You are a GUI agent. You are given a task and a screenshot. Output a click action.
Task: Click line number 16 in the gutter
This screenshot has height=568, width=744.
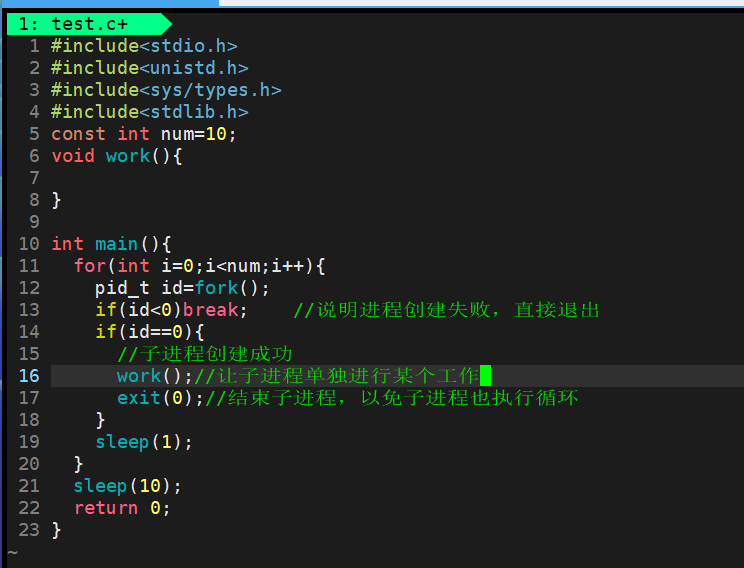[29, 376]
